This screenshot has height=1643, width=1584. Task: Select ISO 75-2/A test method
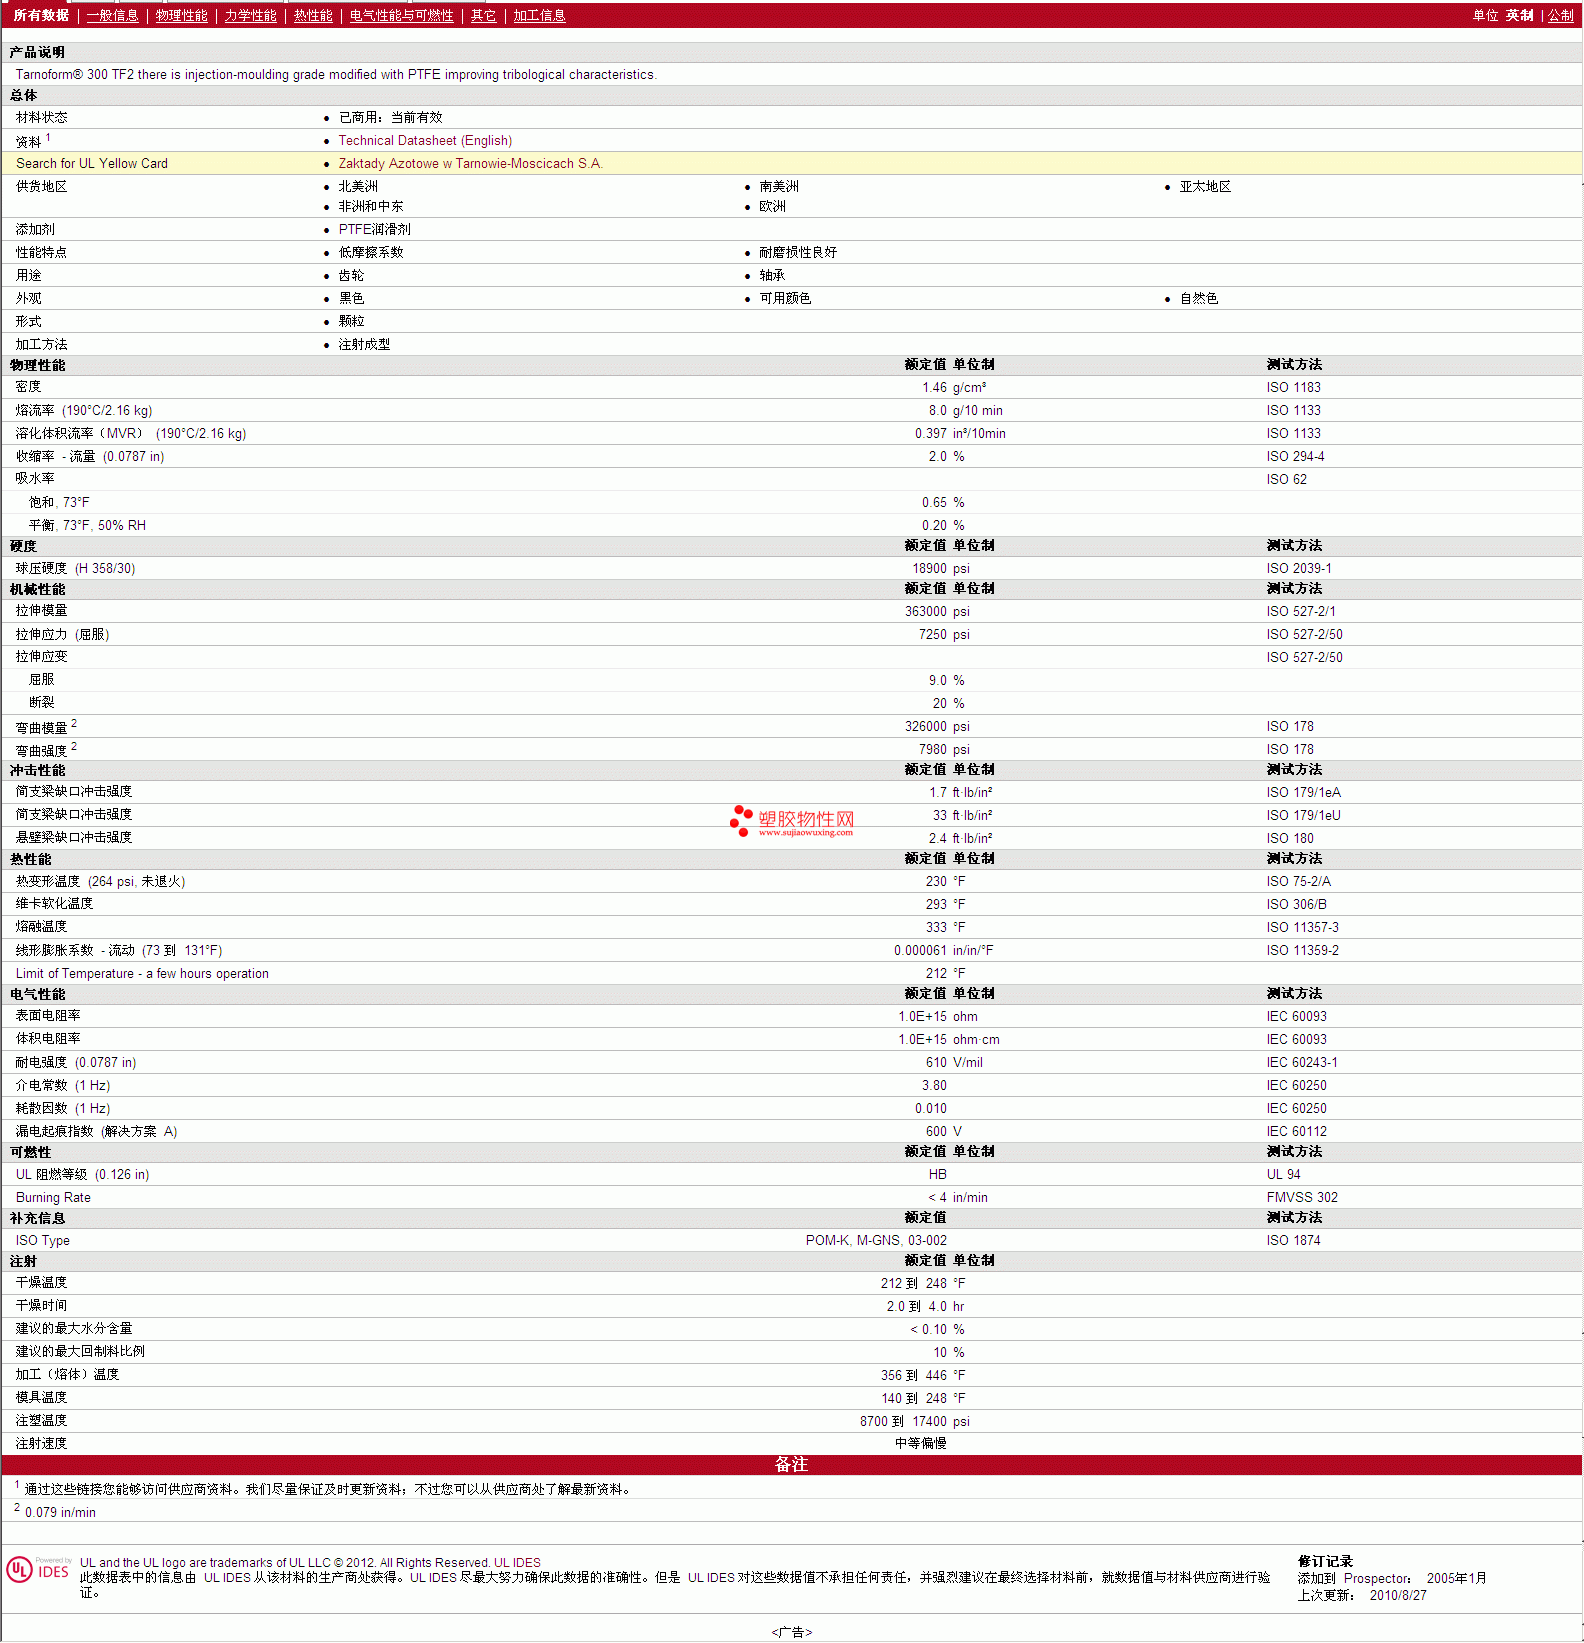point(1299,882)
